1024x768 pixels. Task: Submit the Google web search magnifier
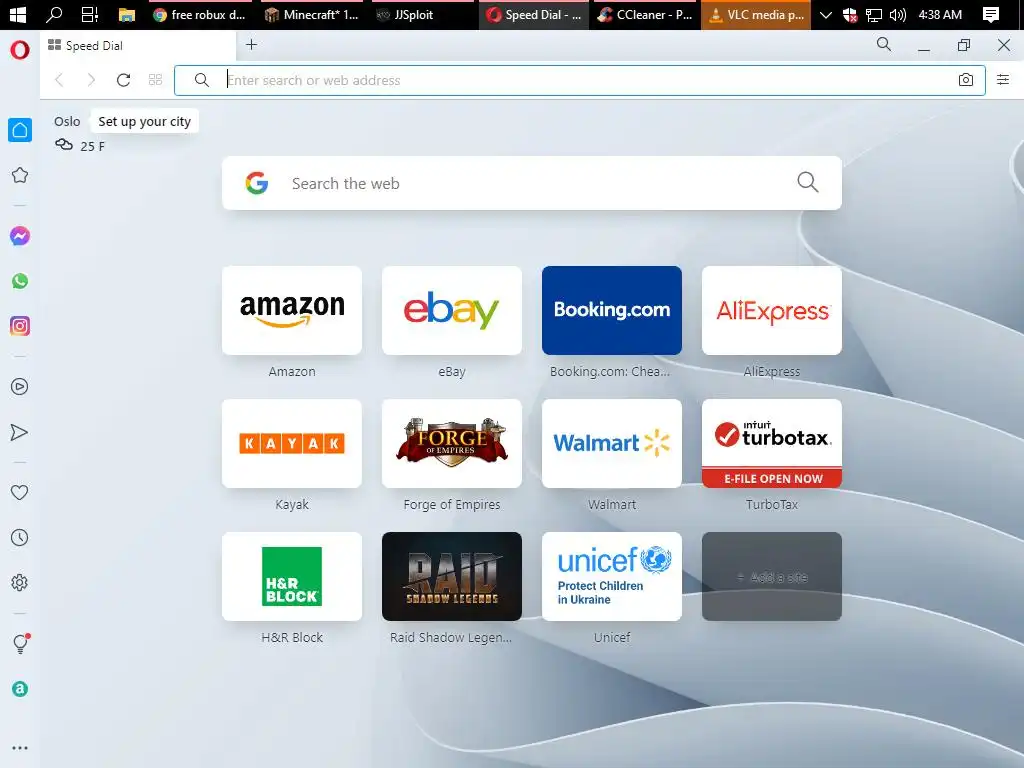click(808, 182)
